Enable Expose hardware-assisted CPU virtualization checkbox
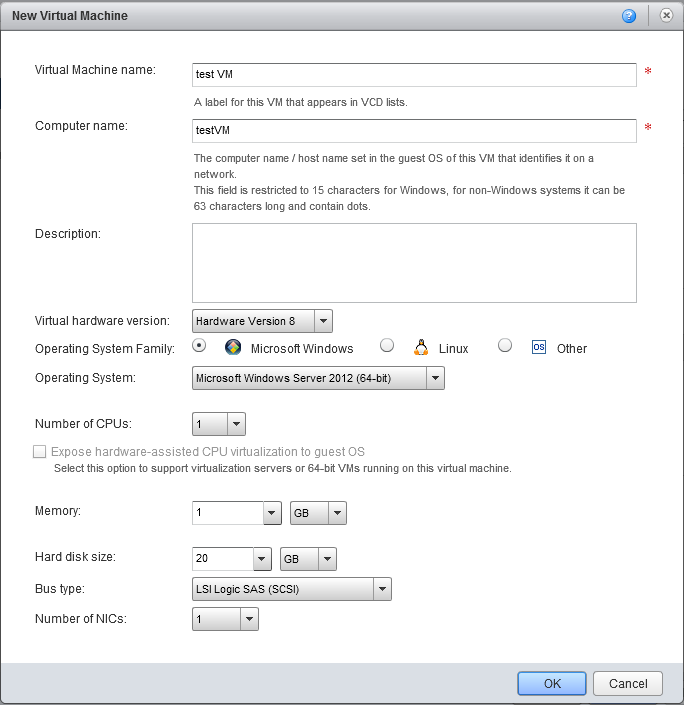Viewport: 684px width, 705px height. [40, 451]
